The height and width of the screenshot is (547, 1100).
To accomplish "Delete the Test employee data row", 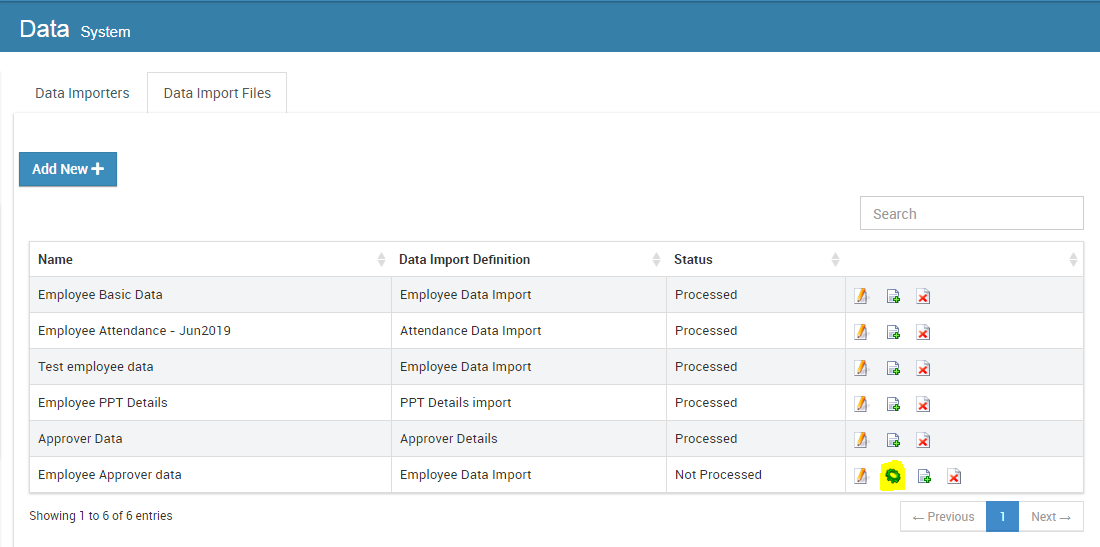I will [923, 368].
